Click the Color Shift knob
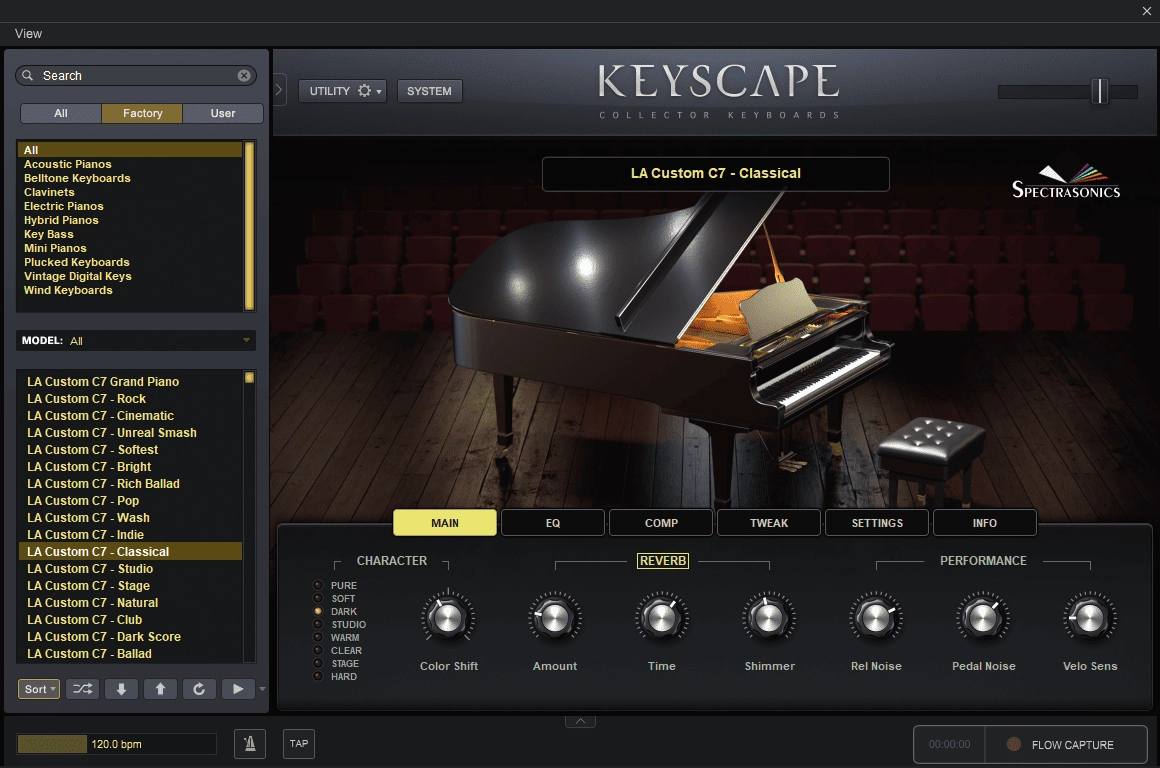 (x=448, y=618)
